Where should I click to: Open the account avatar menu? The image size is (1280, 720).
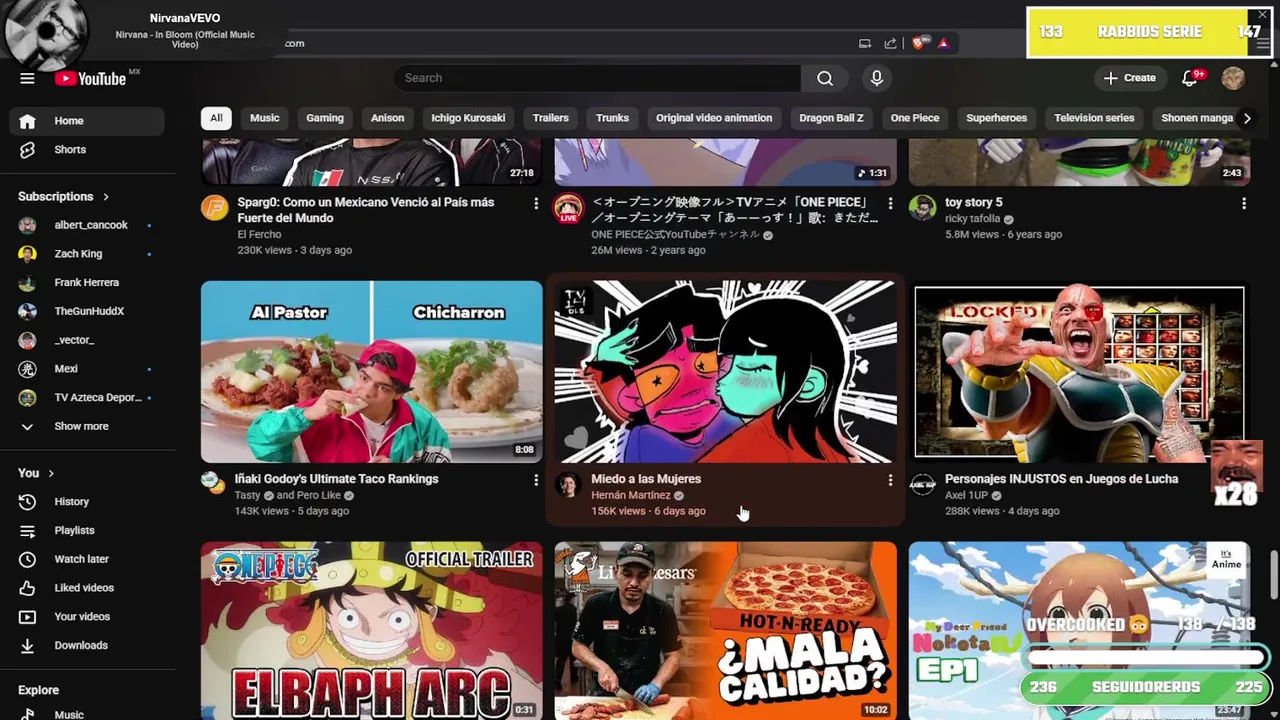point(1233,78)
